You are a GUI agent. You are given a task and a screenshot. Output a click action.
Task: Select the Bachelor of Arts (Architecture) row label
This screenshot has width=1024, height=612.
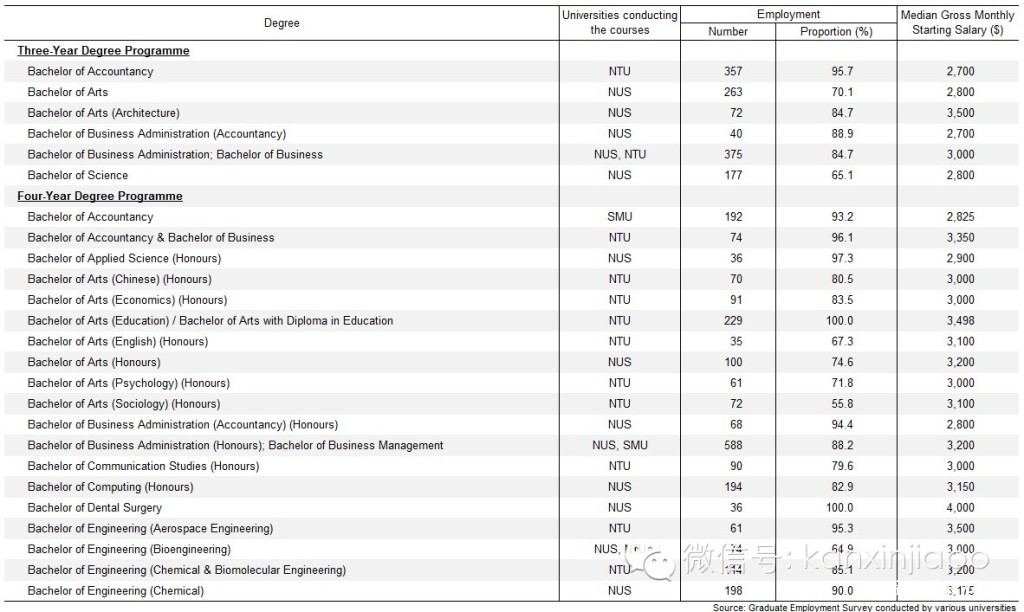pyautogui.click(x=104, y=113)
